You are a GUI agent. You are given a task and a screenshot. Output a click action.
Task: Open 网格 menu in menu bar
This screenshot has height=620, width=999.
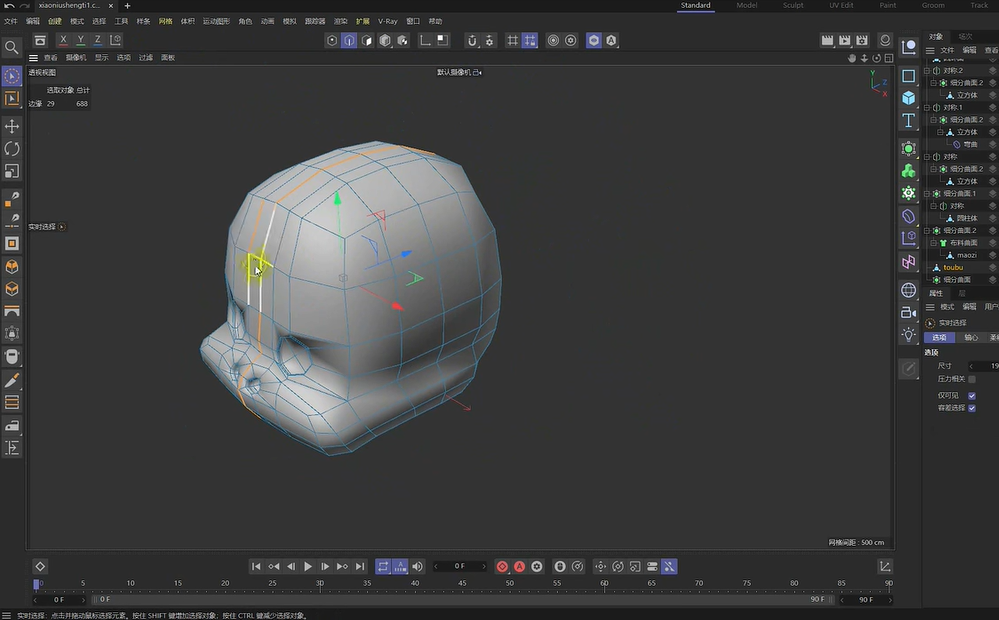tap(166, 21)
